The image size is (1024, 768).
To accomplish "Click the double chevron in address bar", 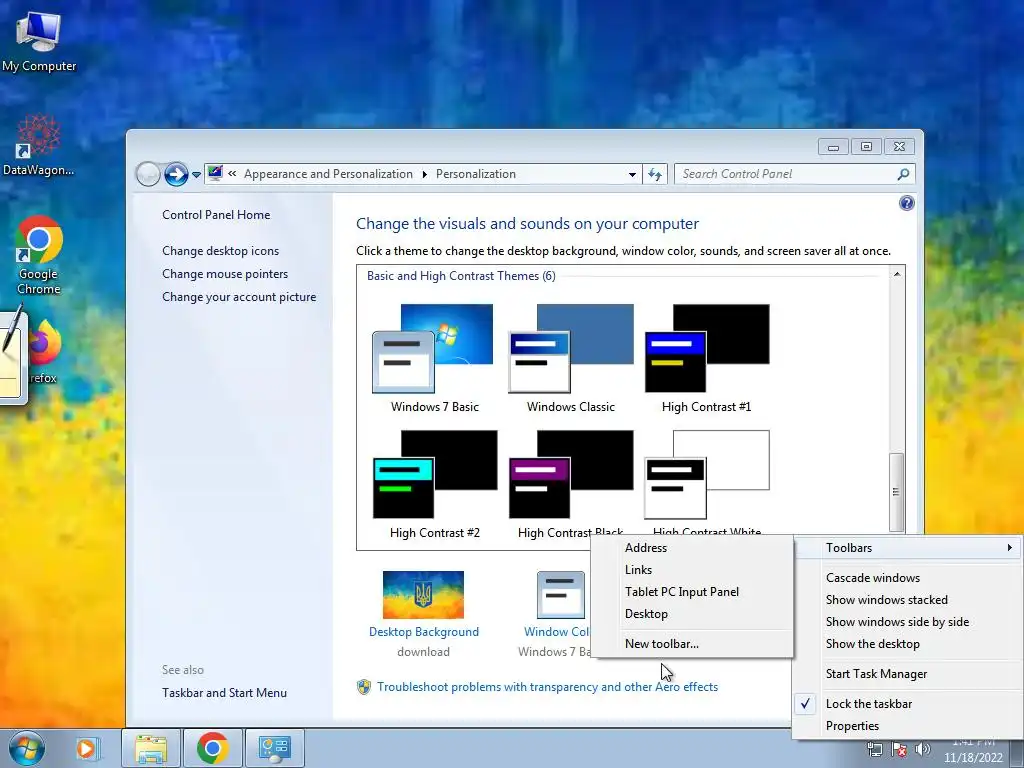I will coord(232,174).
